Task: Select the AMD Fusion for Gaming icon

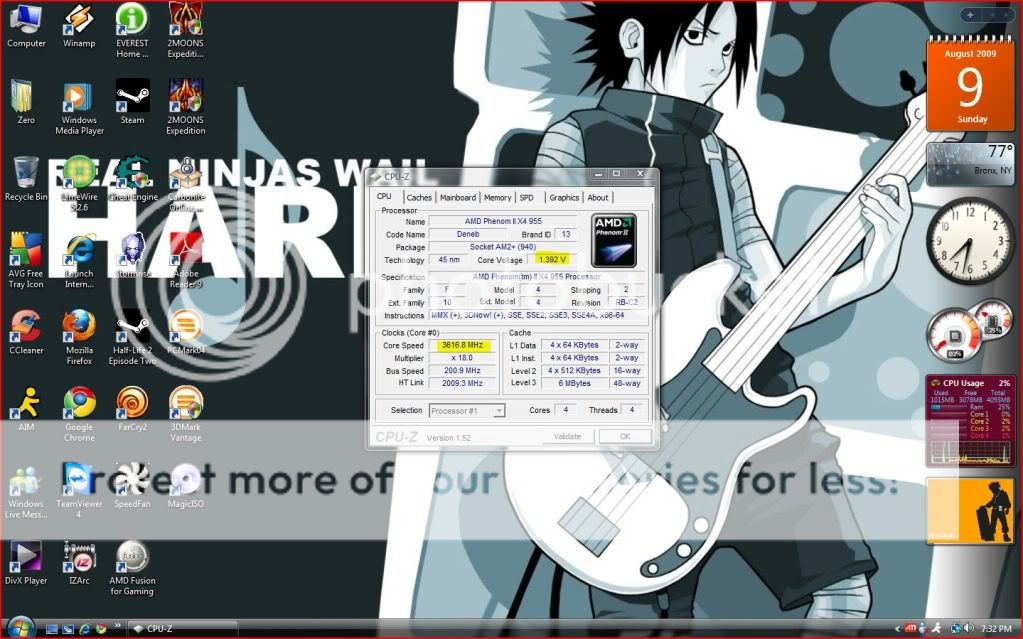Action: (x=132, y=568)
